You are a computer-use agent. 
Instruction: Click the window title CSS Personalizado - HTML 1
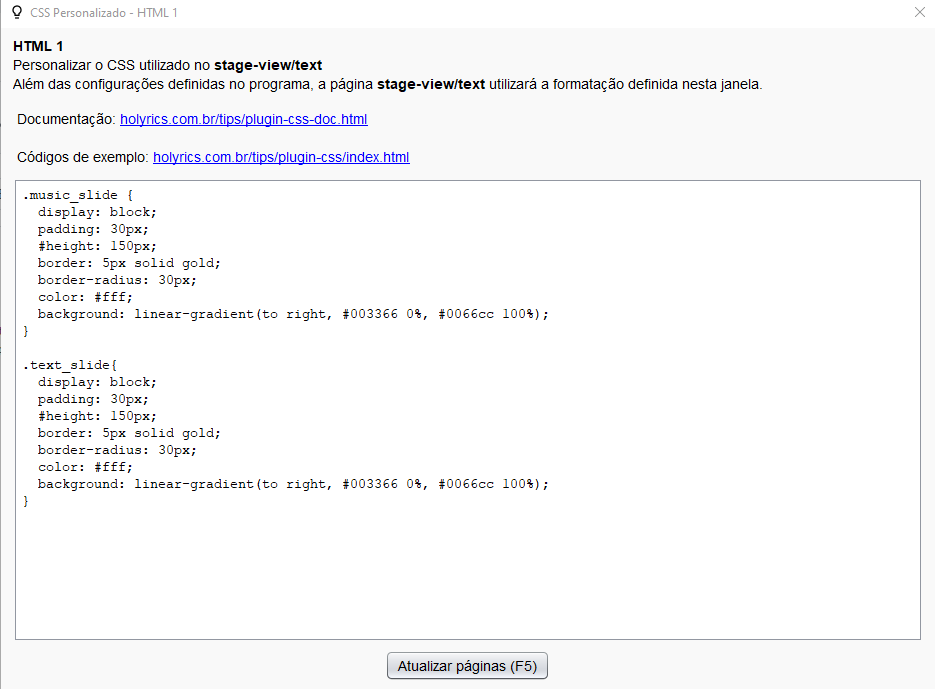(x=104, y=13)
